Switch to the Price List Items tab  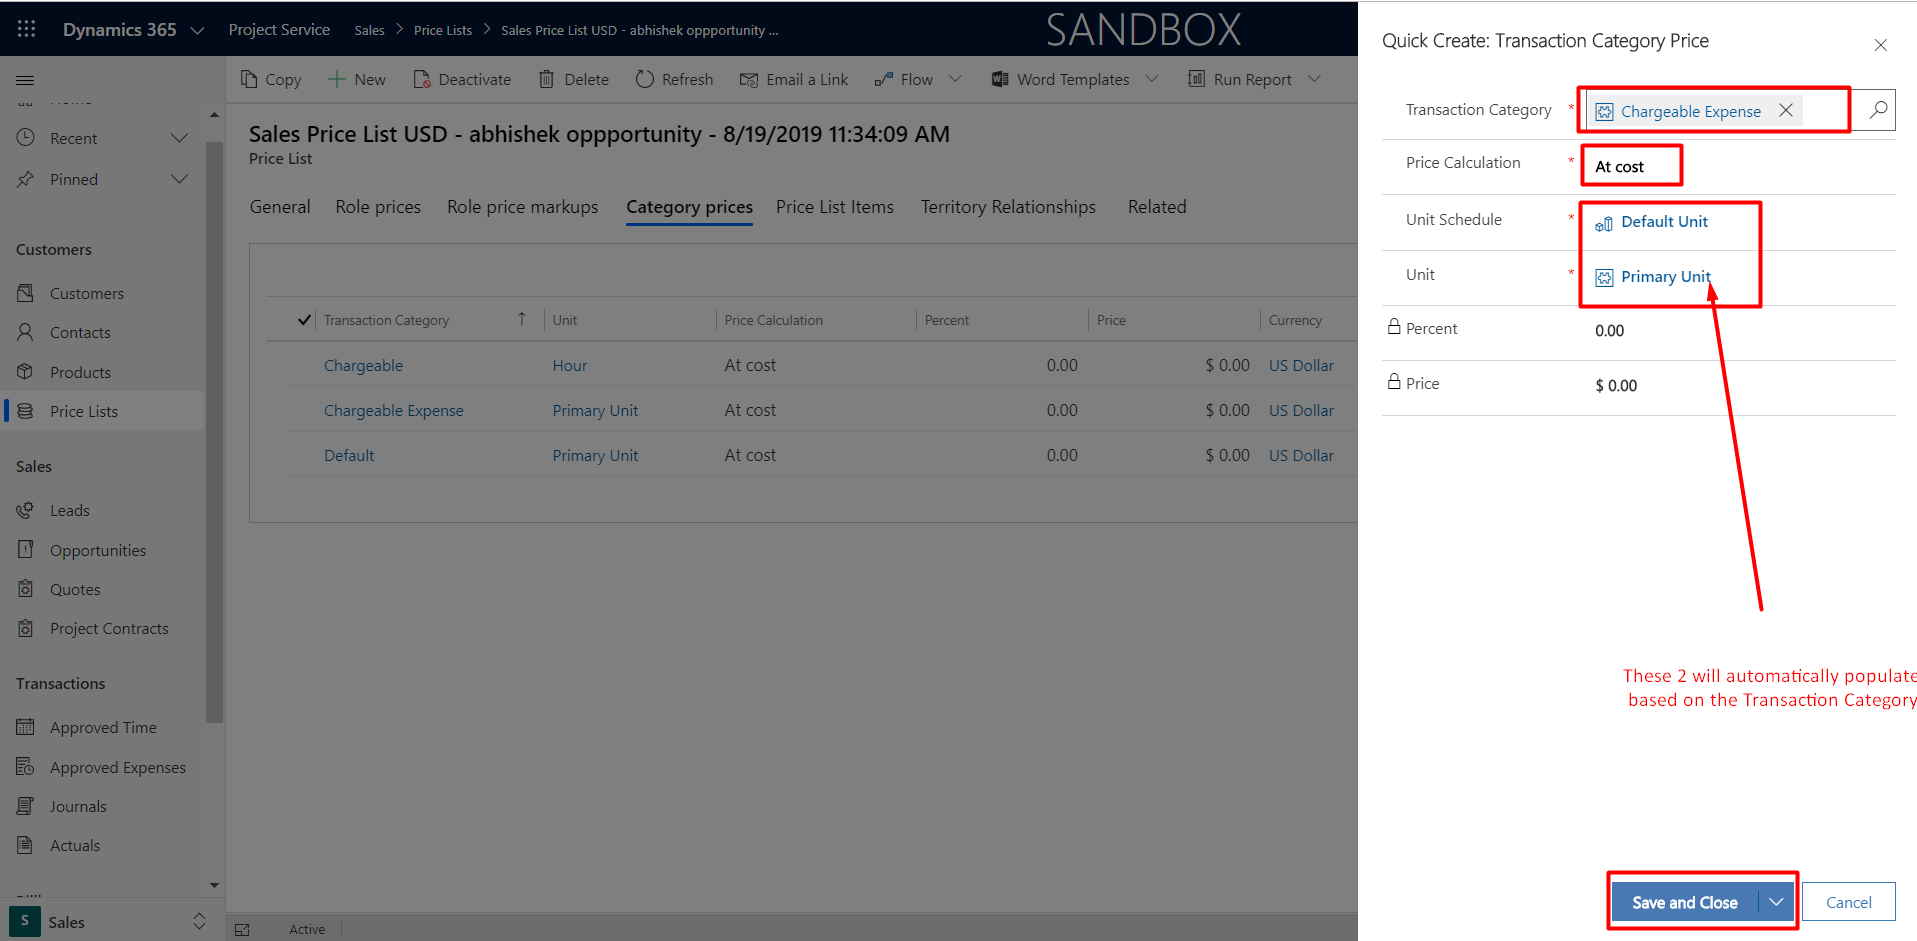834,207
